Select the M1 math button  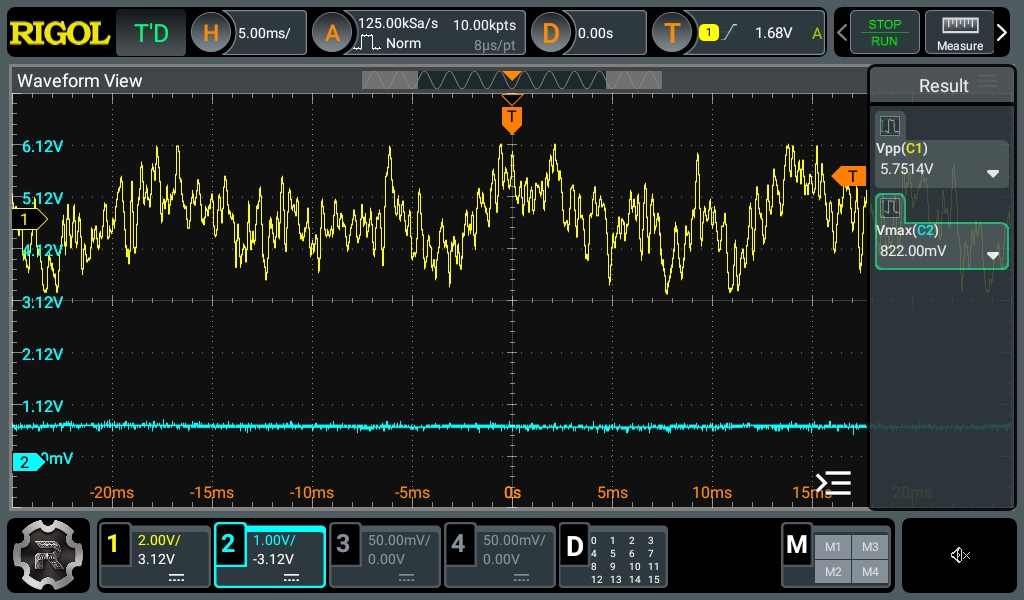click(833, 547)
